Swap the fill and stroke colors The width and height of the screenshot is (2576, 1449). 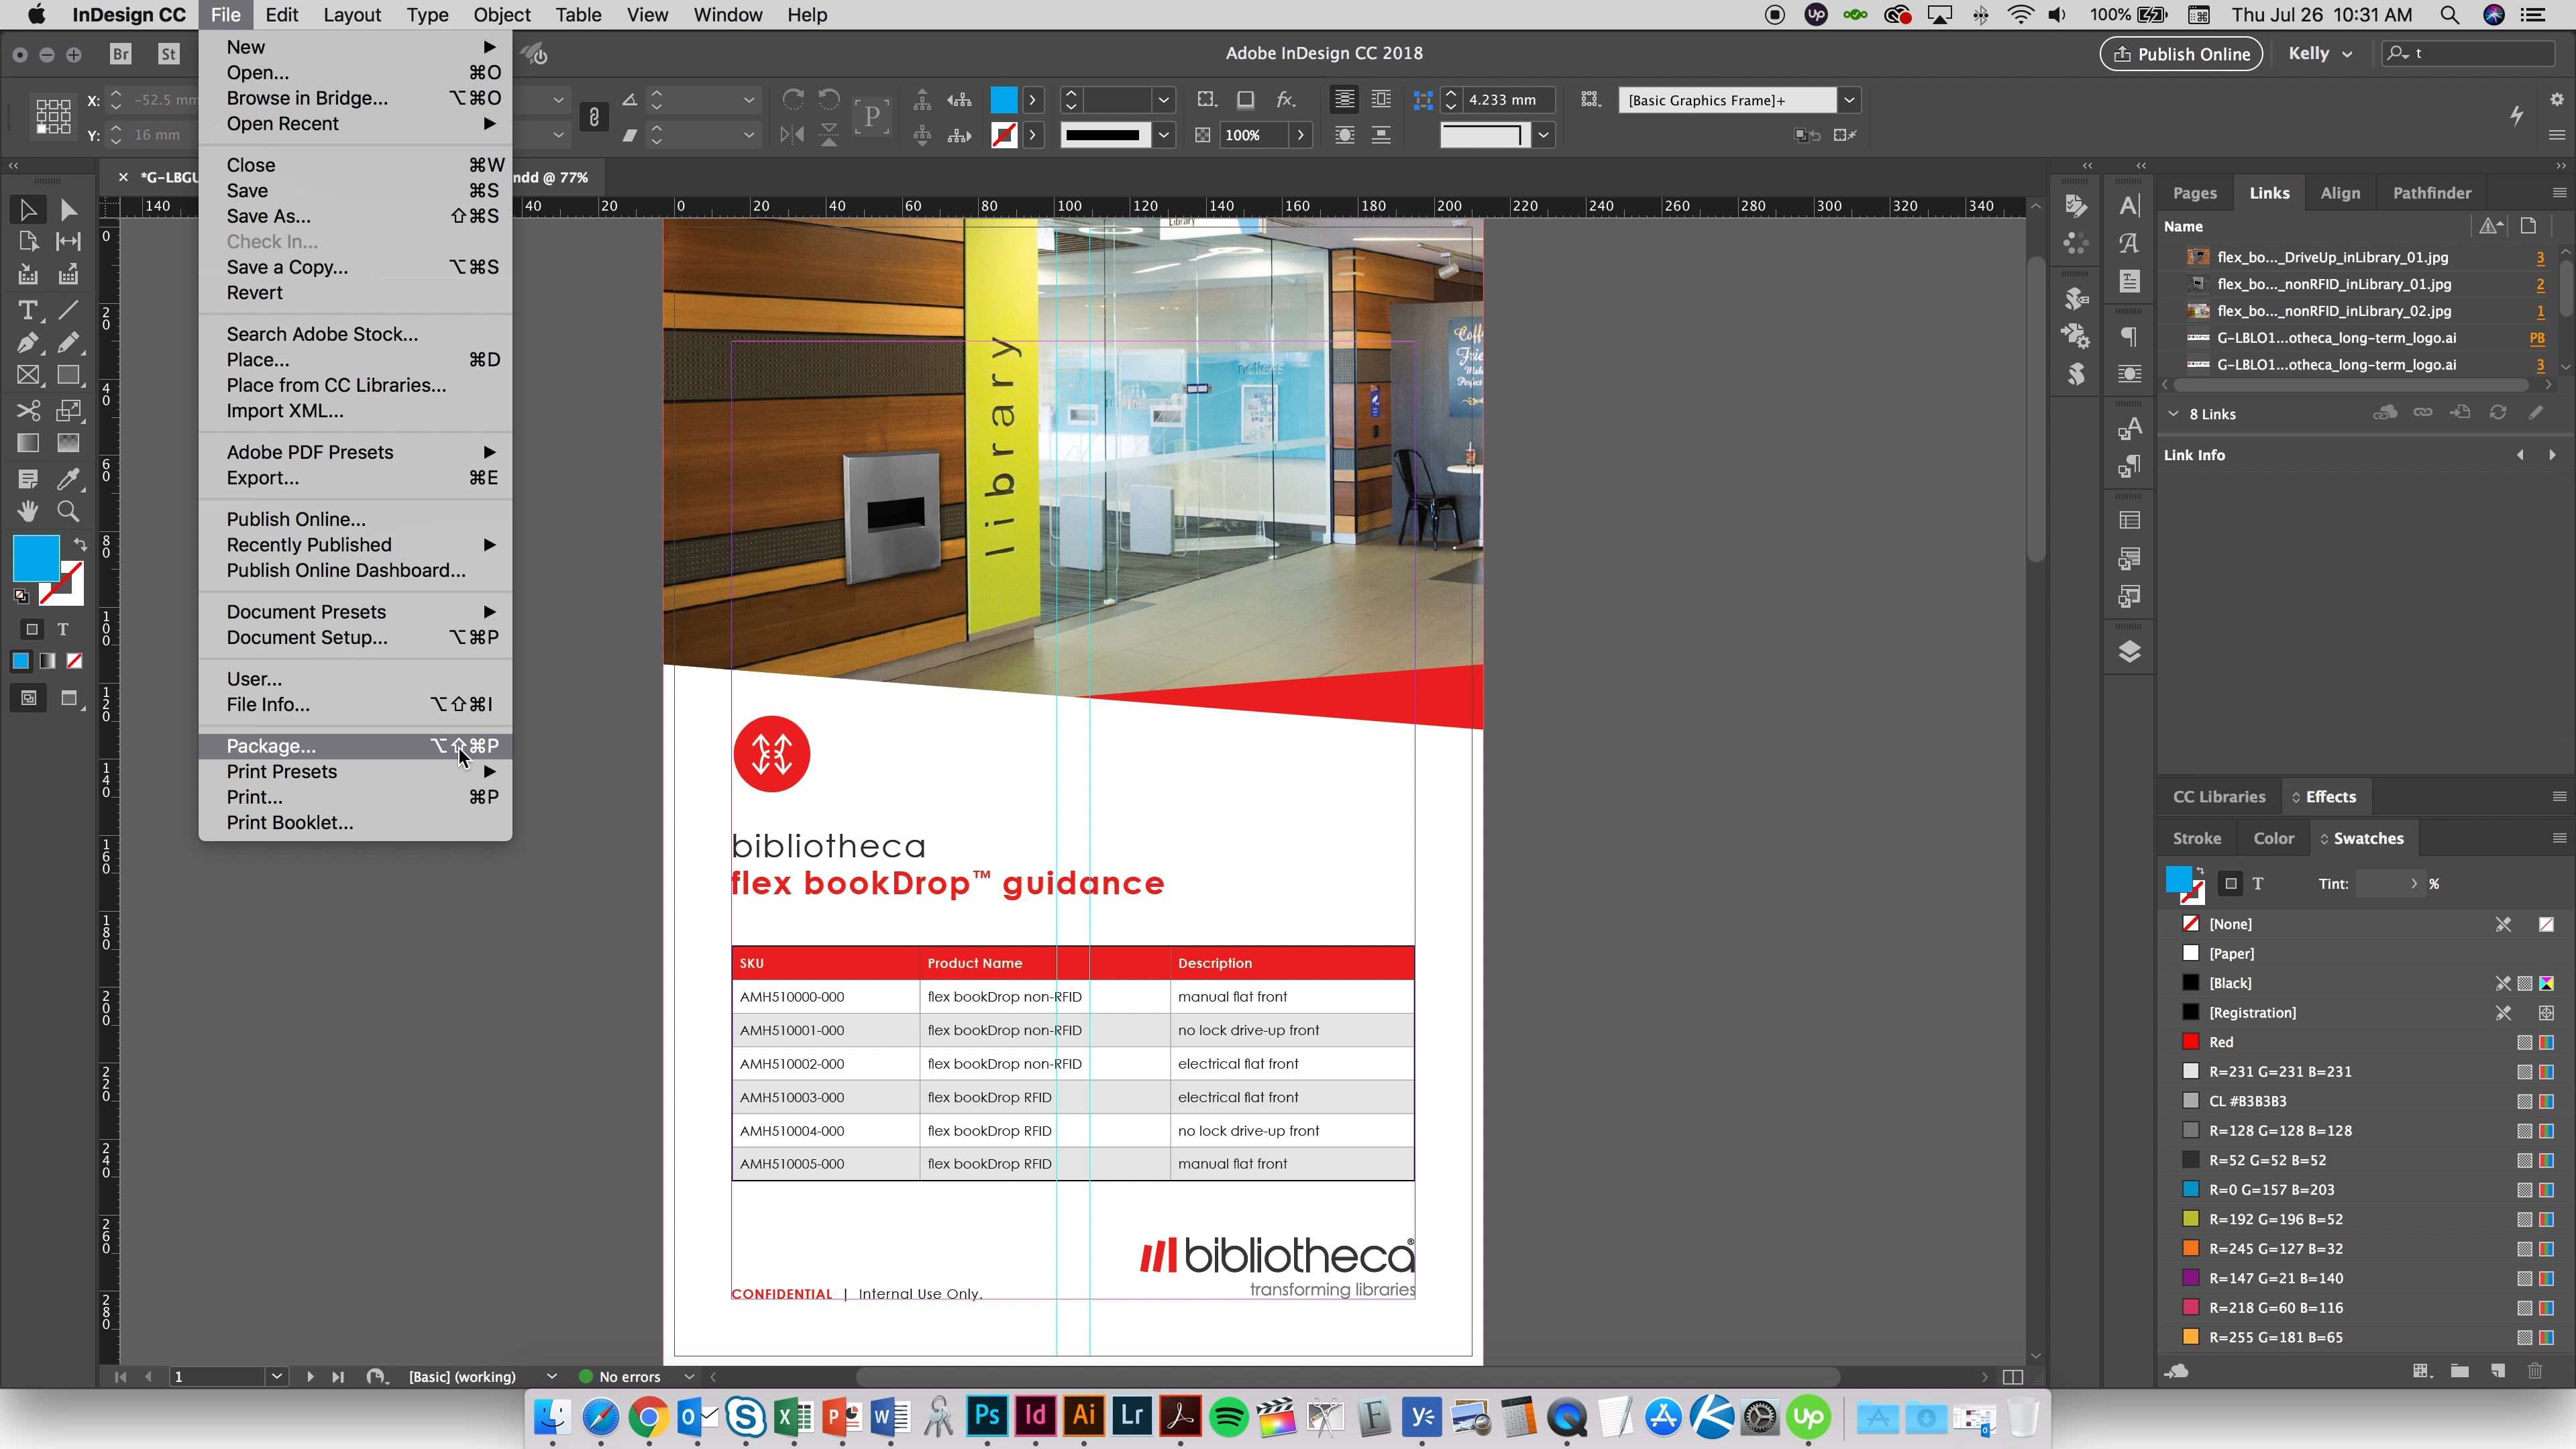point(79,545)
